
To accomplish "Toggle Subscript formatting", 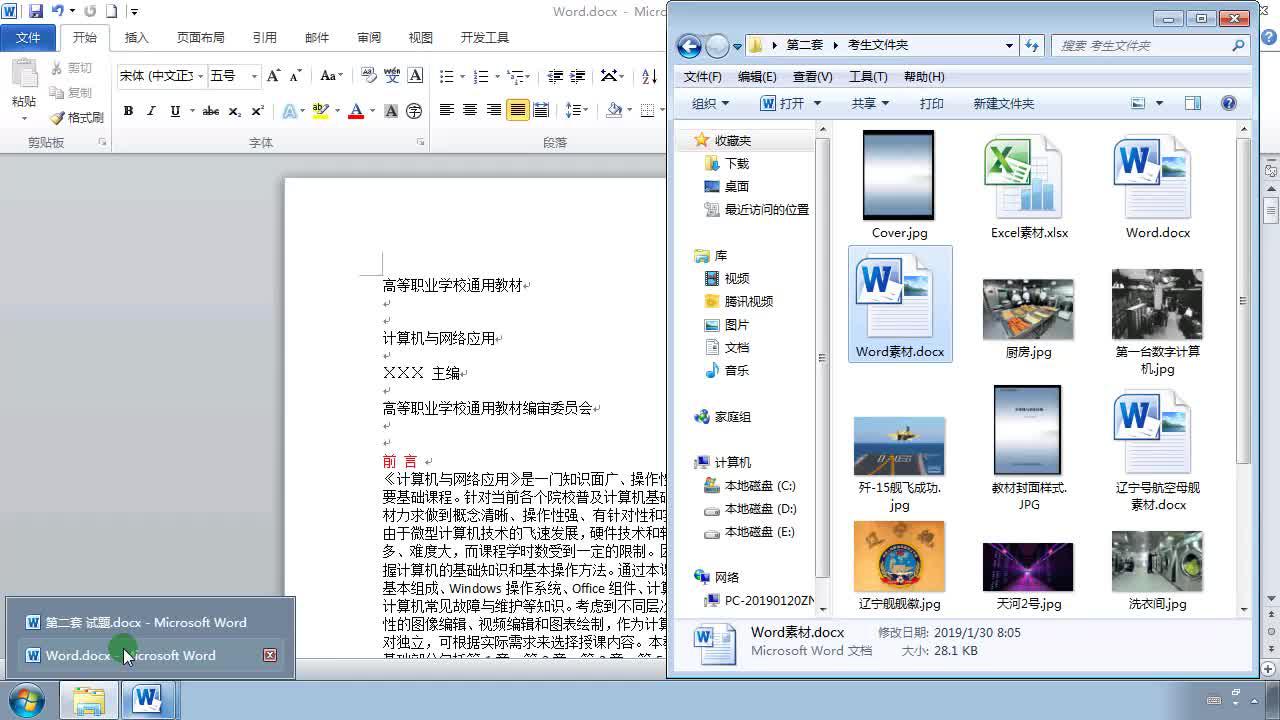I will (234, 111).
